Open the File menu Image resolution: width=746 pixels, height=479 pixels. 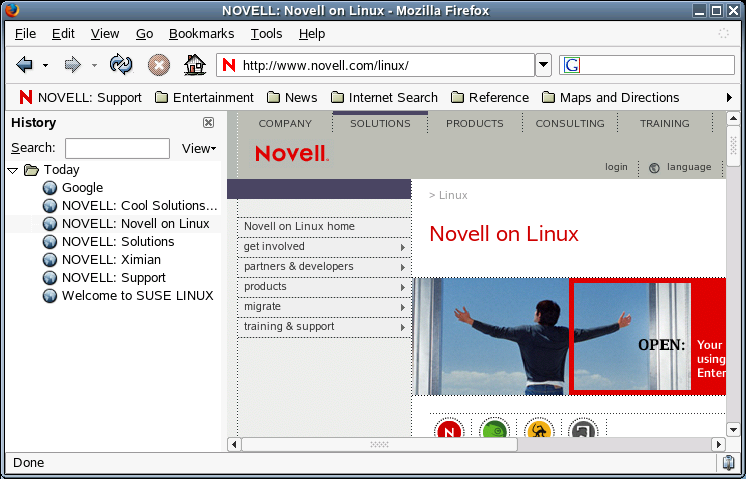pos(25,34)
